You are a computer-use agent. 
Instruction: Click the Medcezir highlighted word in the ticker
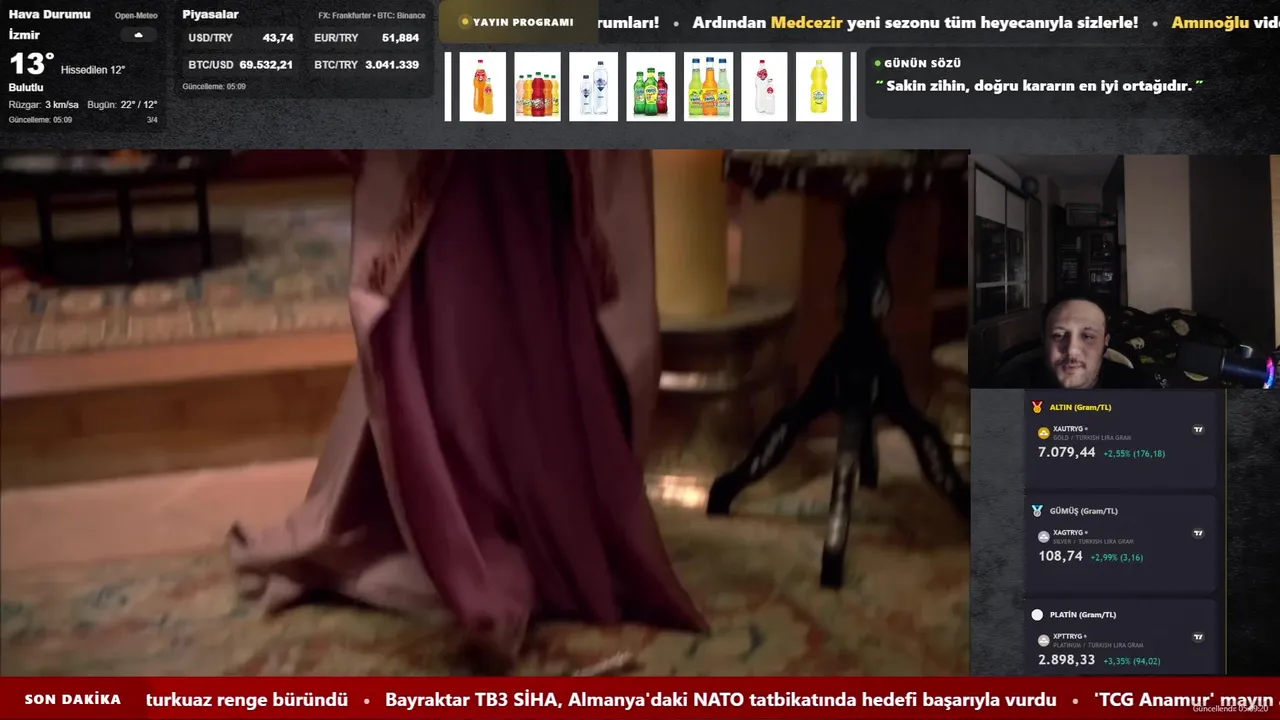point(806,22)
